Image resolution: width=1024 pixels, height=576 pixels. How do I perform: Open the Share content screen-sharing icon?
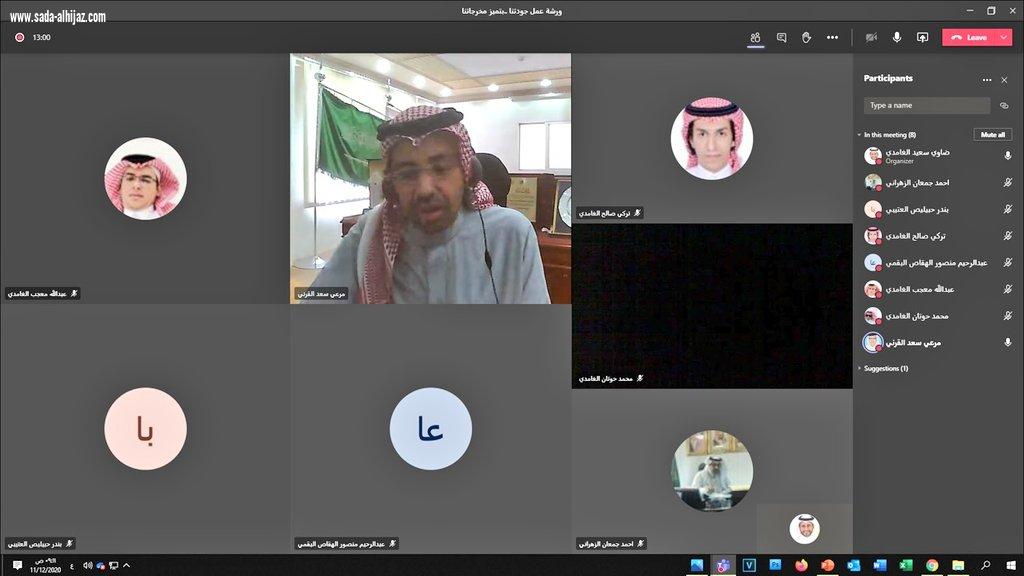pyautogui.click(x=923, y=37)
